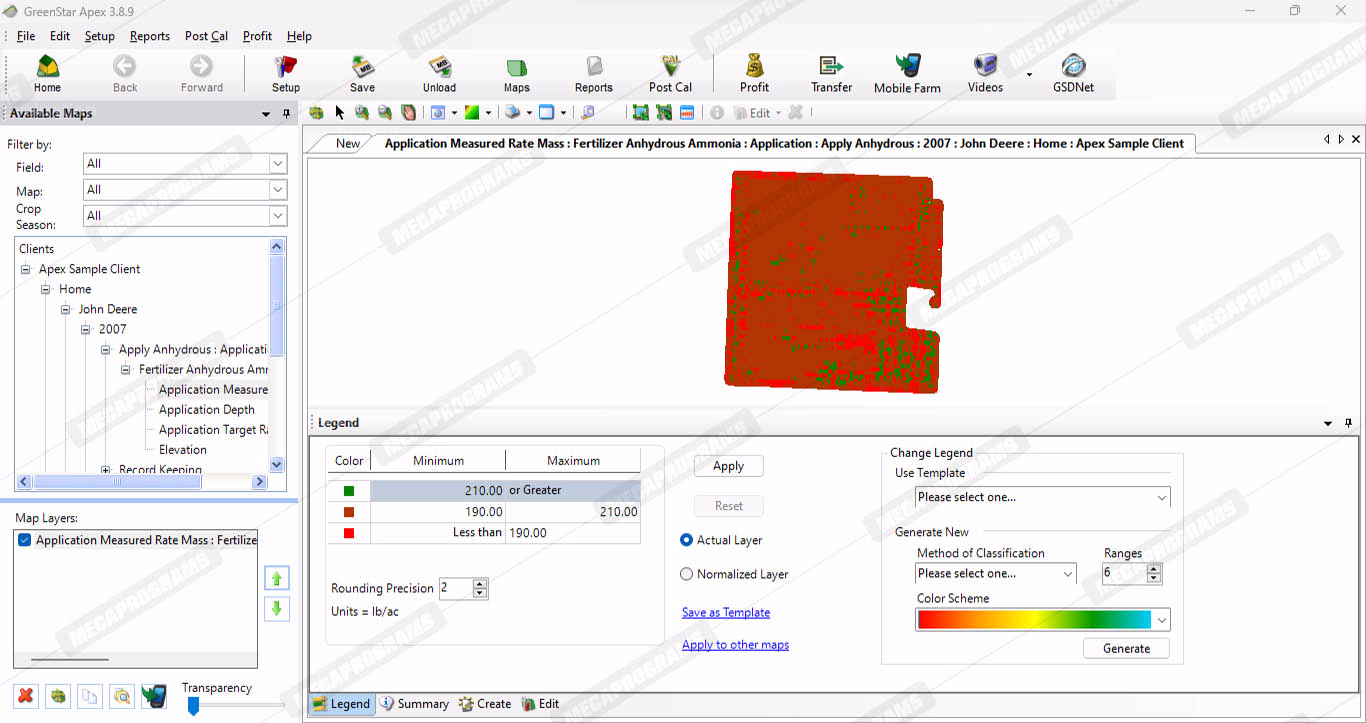Open the Edit menu
The width and height of the screenshot is (1366, 723).
pos(60,36)
